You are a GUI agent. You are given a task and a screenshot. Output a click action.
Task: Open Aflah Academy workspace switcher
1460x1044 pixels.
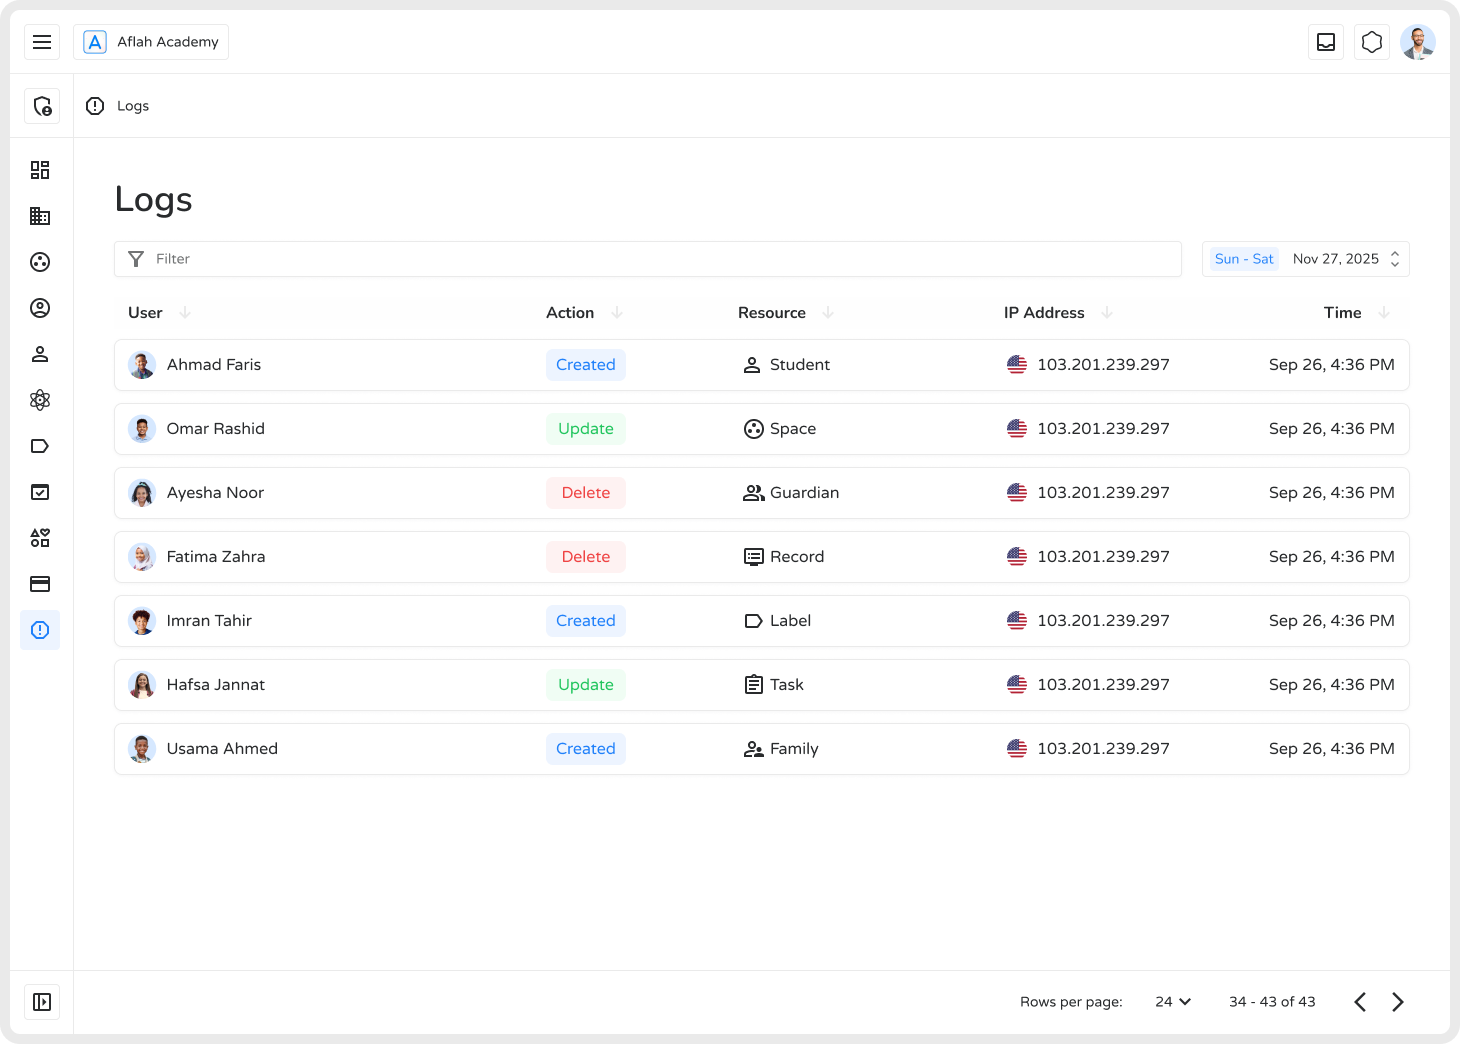151,42
